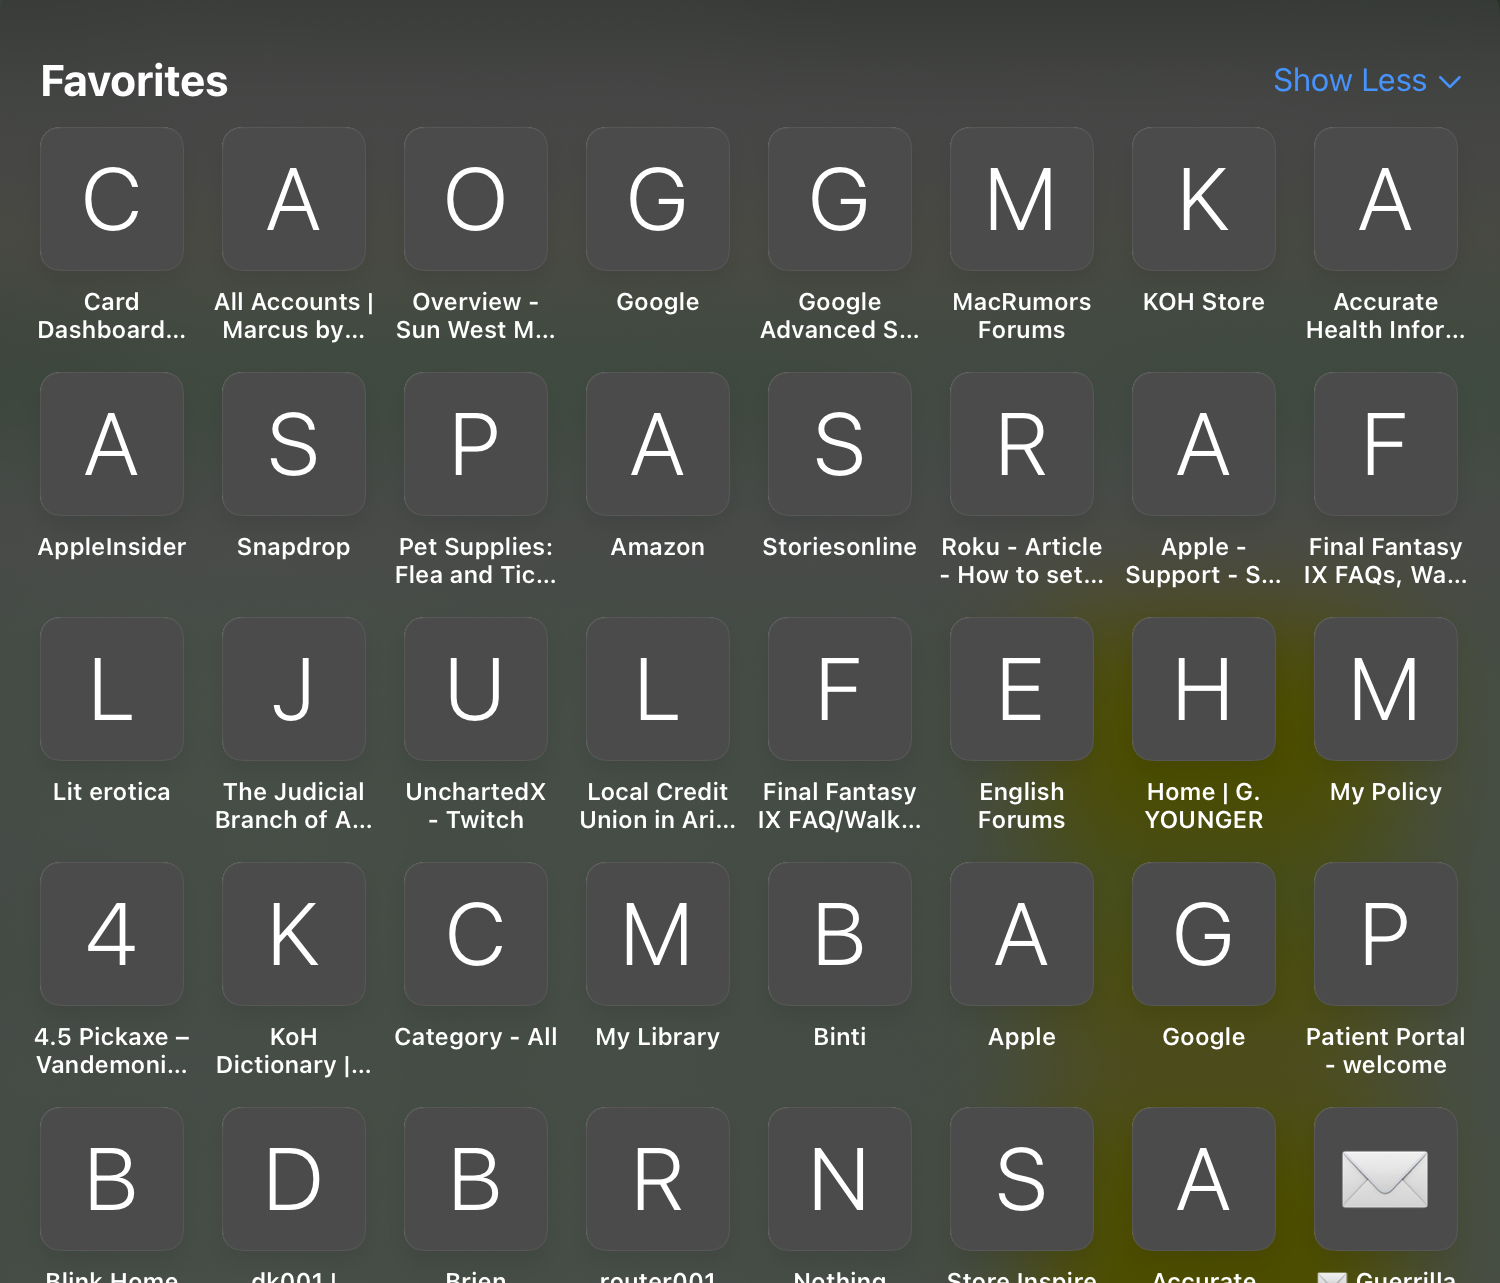Open the MacRumors Forums favorite
Screen dimensions: 1500x1283
(x=1021, y=199)
